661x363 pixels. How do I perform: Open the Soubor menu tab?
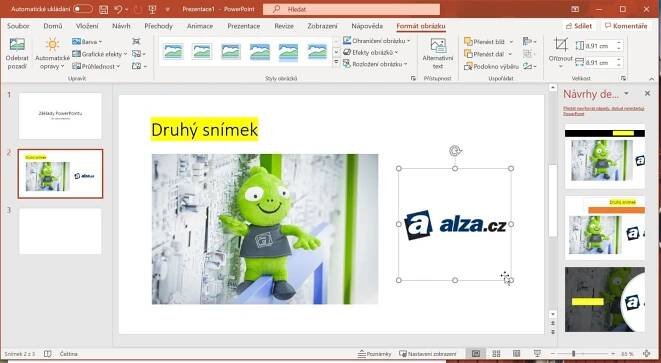pyautogui.click(x=18, y=26)
